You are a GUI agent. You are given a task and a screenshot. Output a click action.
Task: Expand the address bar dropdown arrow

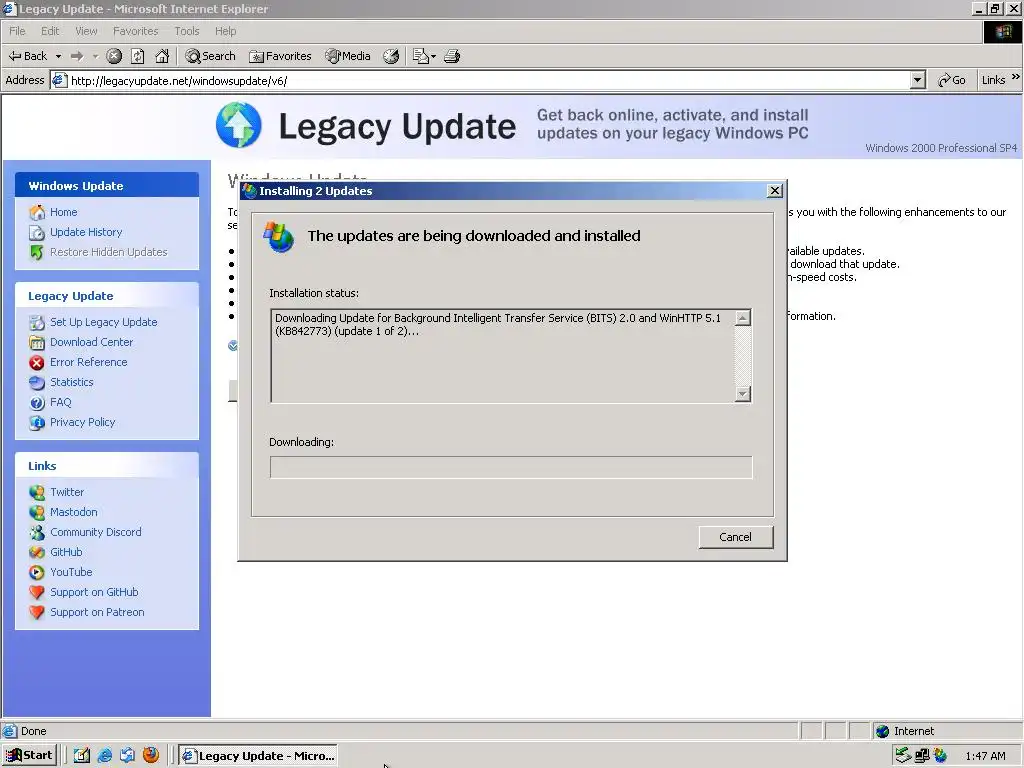point(918,80)
